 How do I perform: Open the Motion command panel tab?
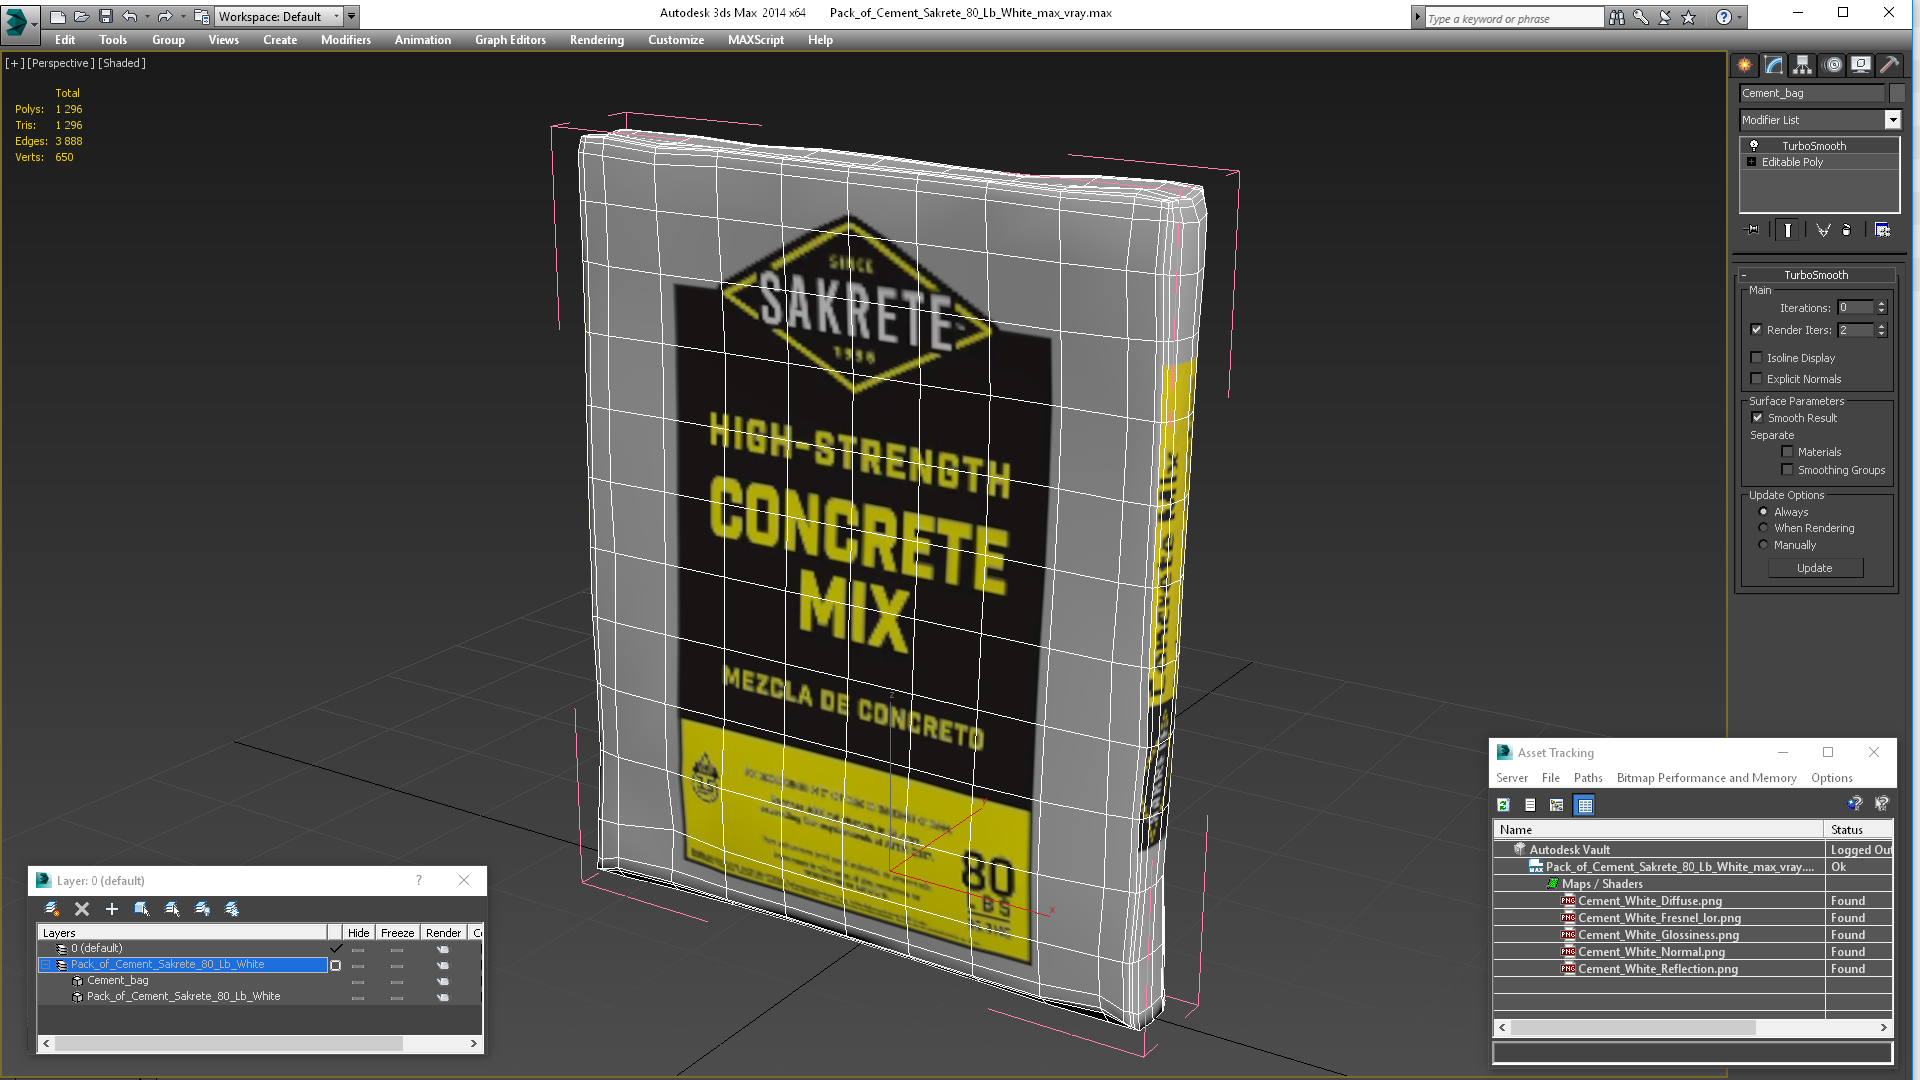pyautogui.click(x=1833, y=65)
